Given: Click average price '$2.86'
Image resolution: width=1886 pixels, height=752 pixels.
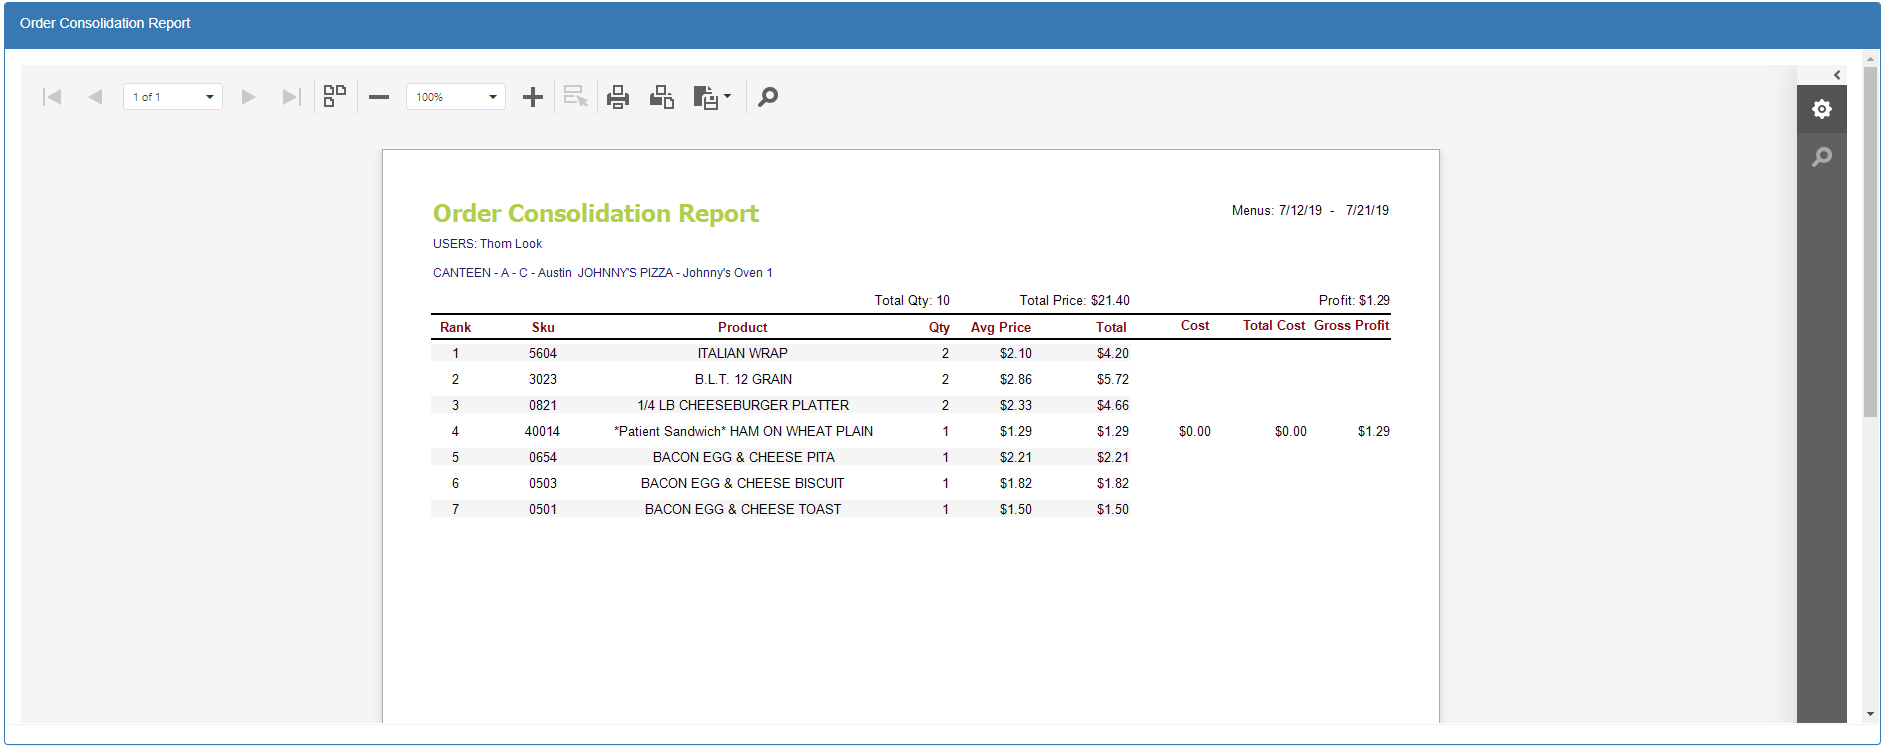Looking at the screenshot, I should (x=1016, y=379).
